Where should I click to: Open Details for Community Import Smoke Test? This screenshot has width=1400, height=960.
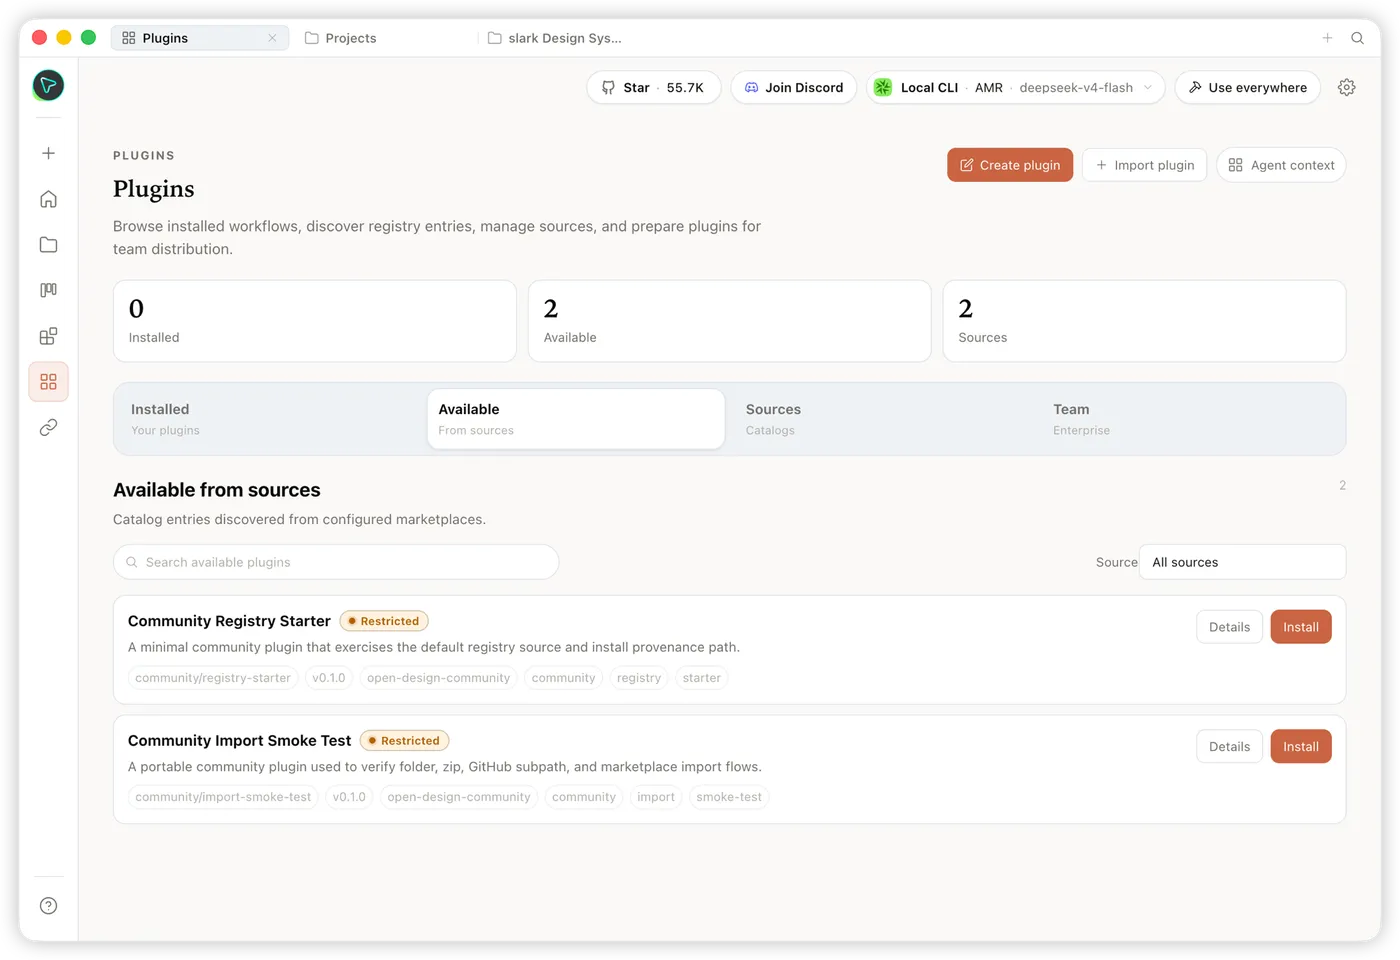[1229, 747]
